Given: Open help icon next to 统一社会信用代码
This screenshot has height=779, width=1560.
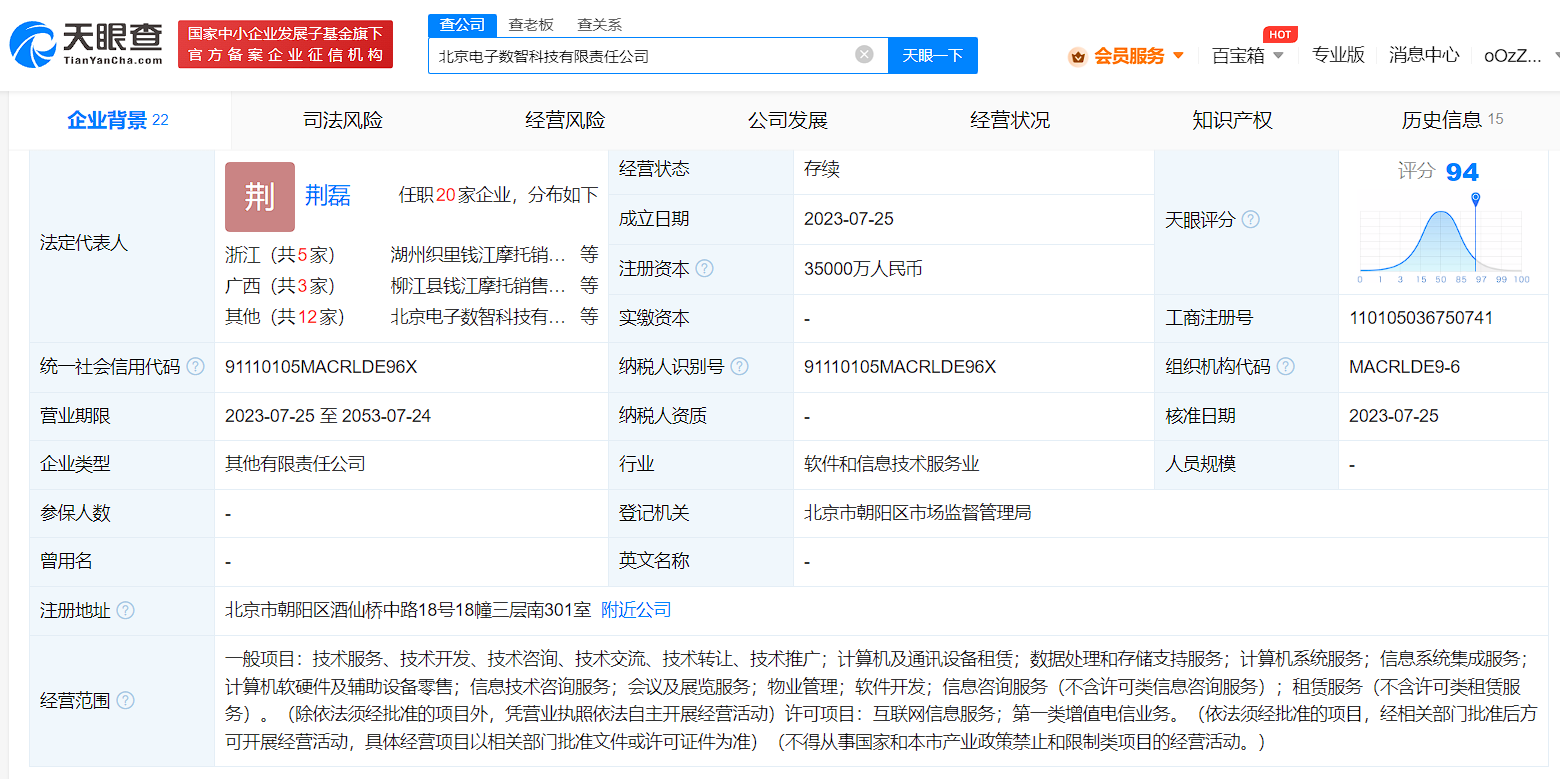Looking at the screenshot, I should point(196,367).
